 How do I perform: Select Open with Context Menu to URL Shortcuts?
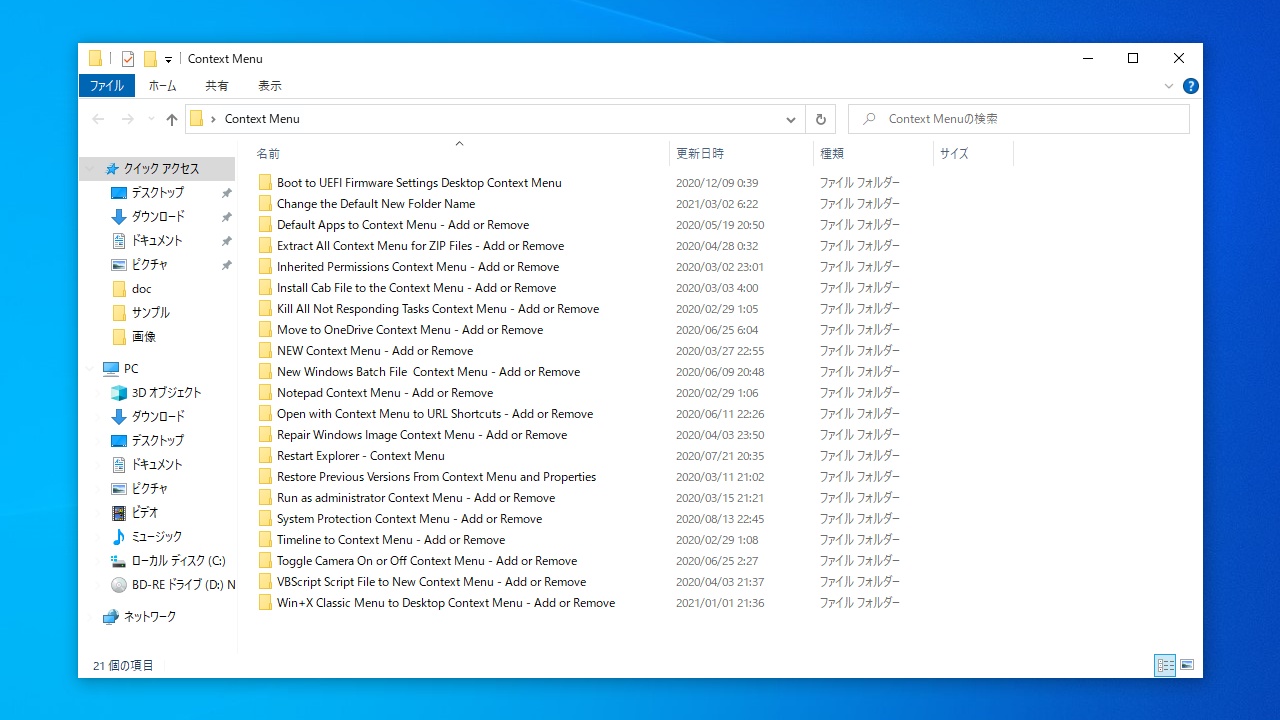pyautogui.click(x=435, y=414)
